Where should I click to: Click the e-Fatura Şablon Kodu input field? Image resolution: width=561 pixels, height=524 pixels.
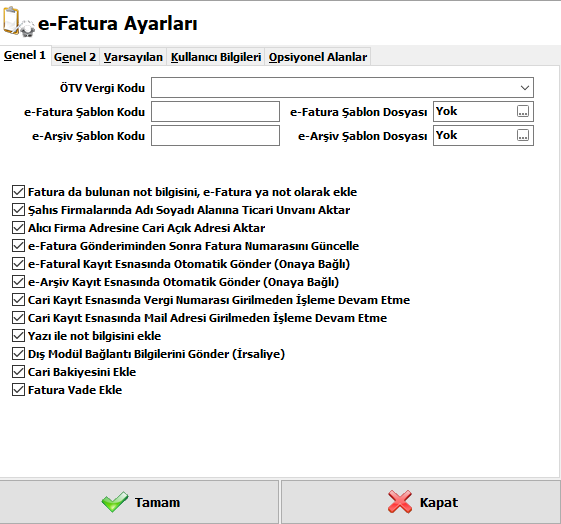[215, 112]
